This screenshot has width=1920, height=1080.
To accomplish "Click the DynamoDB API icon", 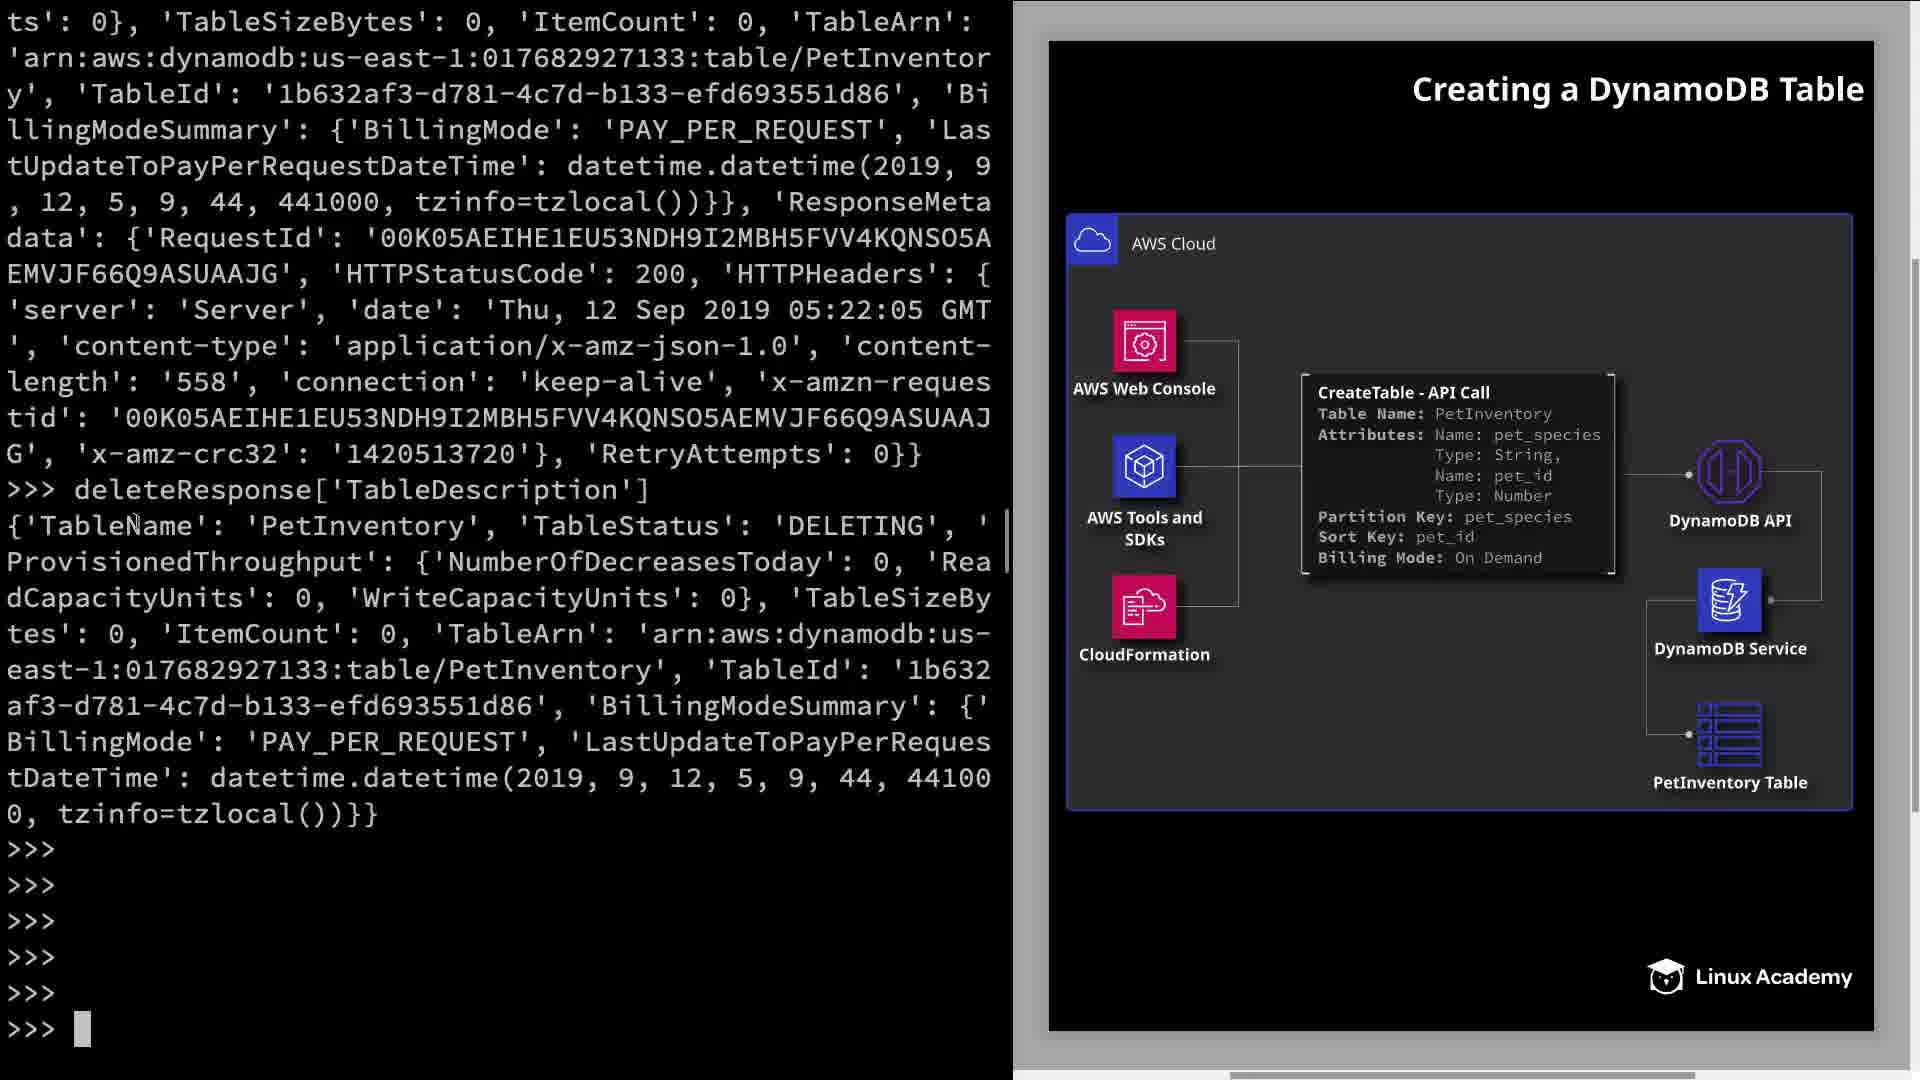I will coord(1729,472).
